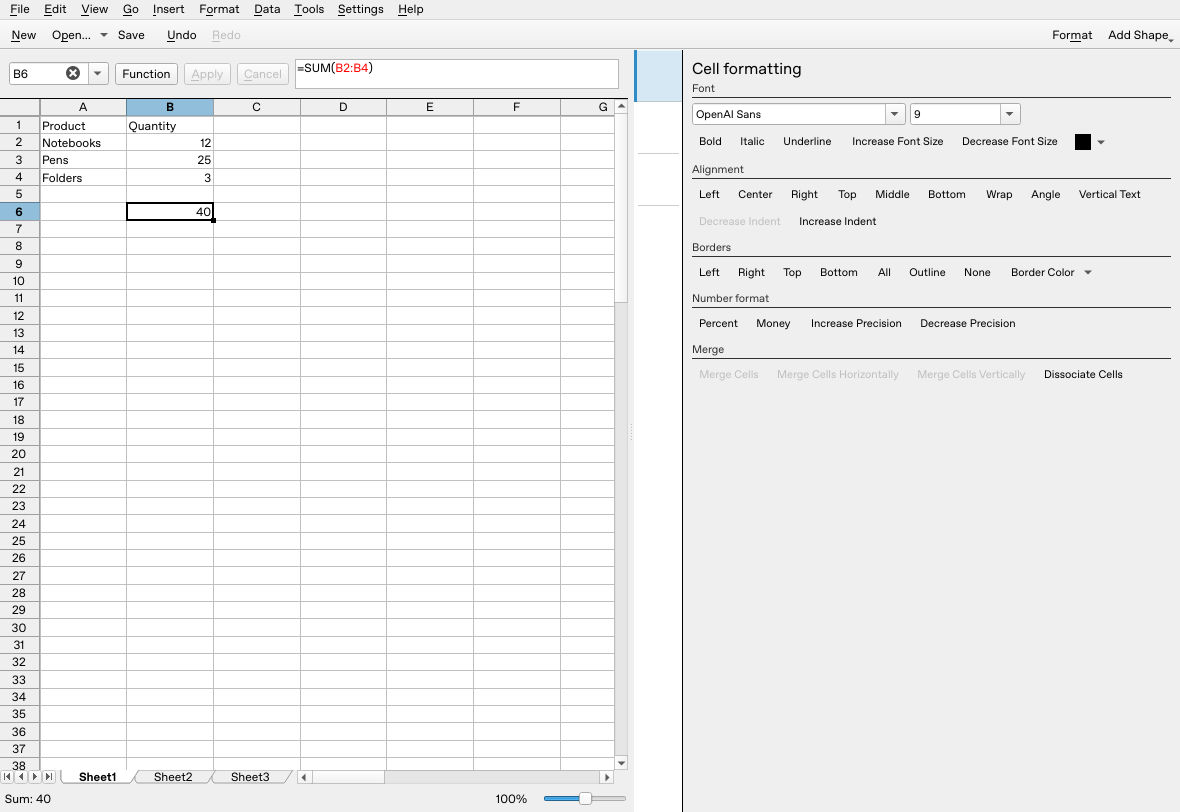
Task: Open the Add Shape dropdown
Action: click(x=1139, y=35)
